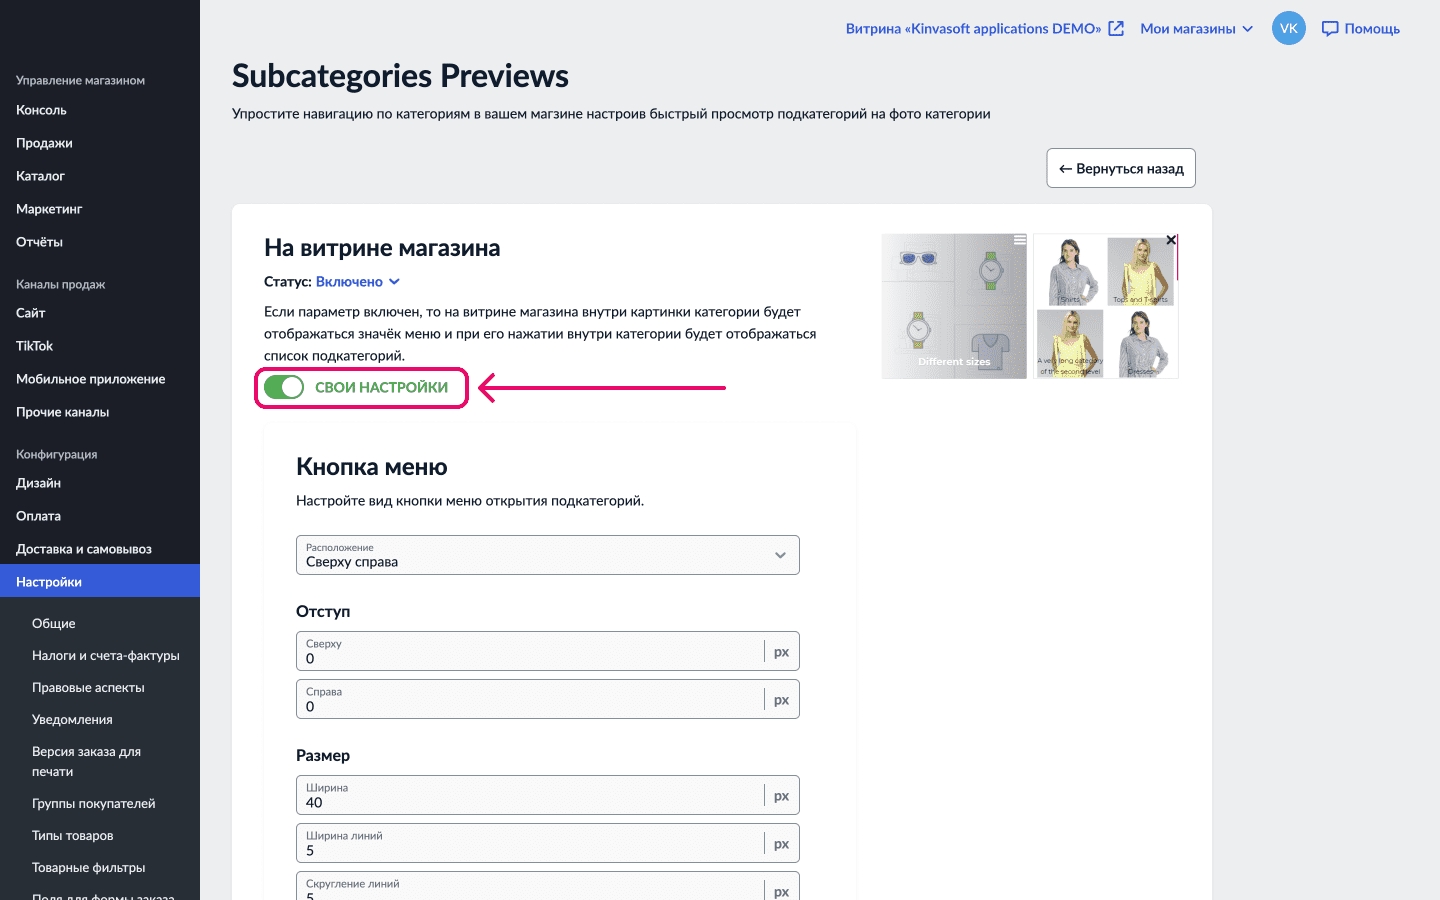
Task: Open Доставка и самовывоз section
Action: (x=84, y=549)
